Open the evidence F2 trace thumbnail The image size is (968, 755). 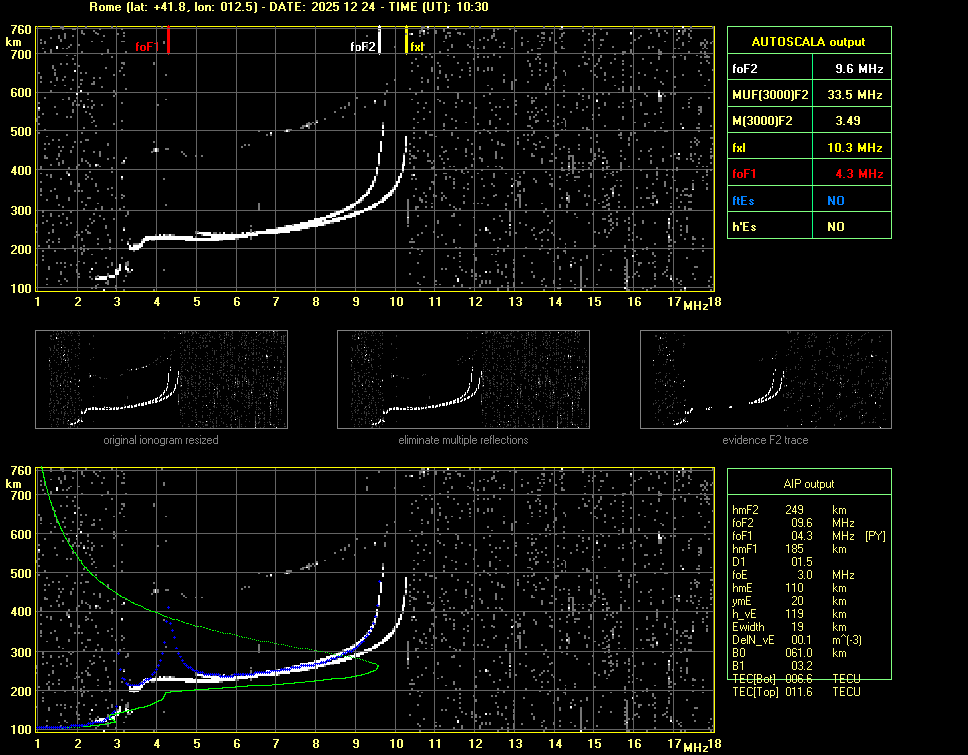click(765, 379)
